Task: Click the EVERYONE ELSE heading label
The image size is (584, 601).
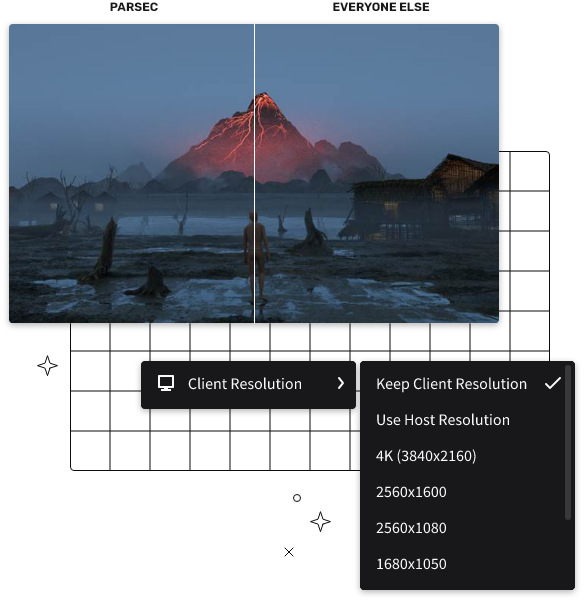Action: (x=381, y=7)
